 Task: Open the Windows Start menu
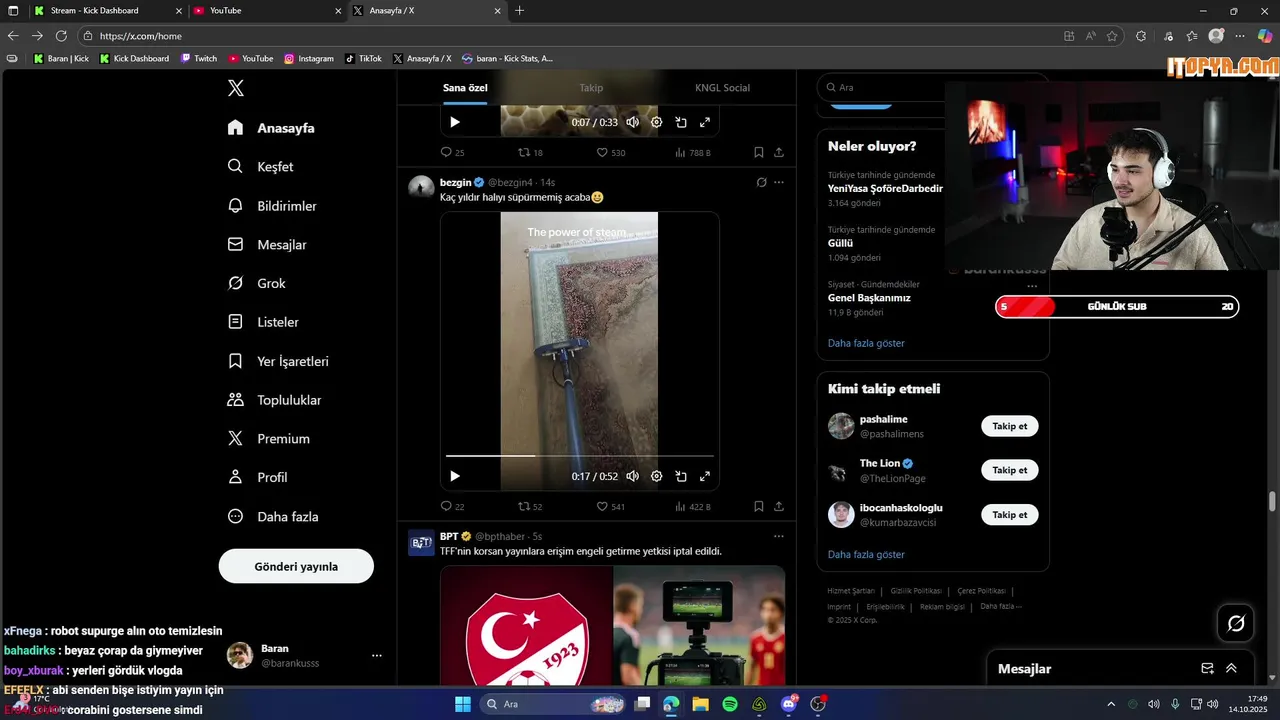point(463,704)
